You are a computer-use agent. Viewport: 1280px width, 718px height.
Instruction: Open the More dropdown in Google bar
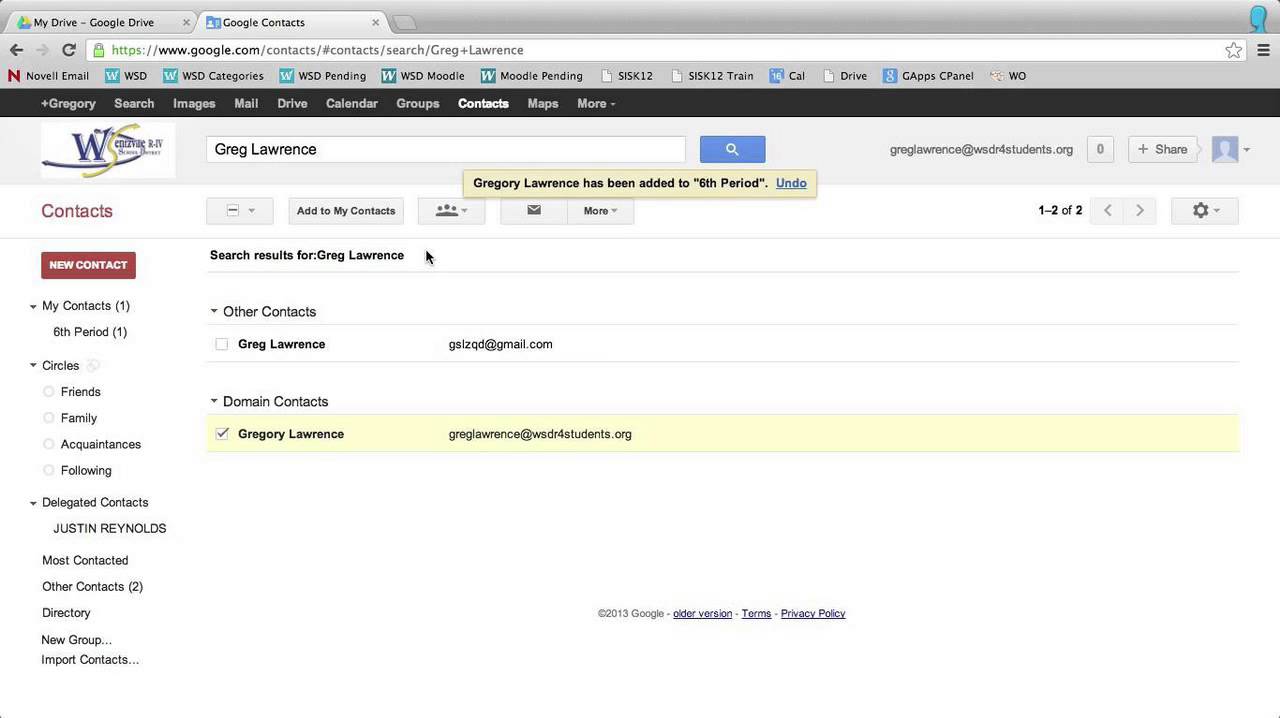tap(596, 103)
